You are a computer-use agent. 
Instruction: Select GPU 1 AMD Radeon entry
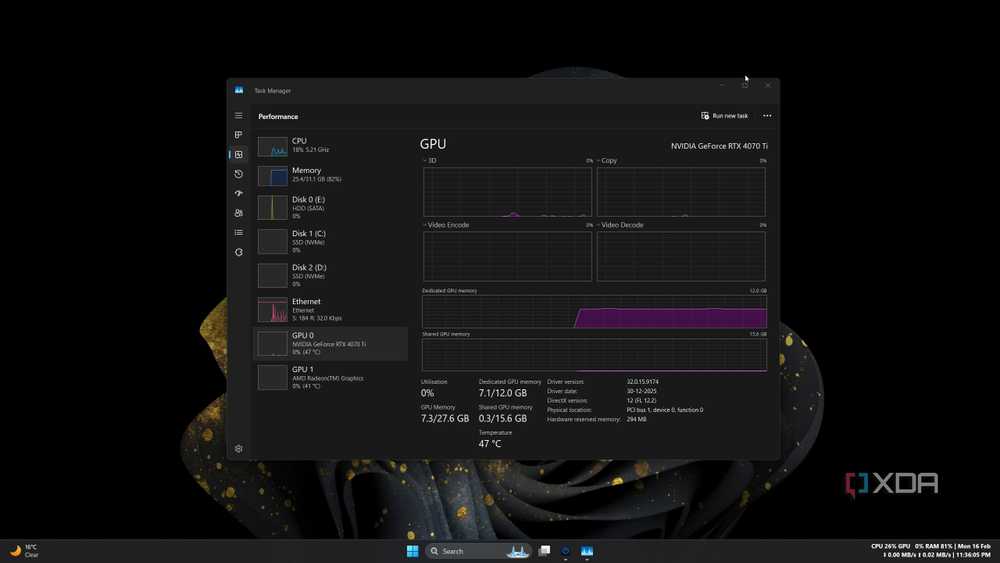[330, 377]
